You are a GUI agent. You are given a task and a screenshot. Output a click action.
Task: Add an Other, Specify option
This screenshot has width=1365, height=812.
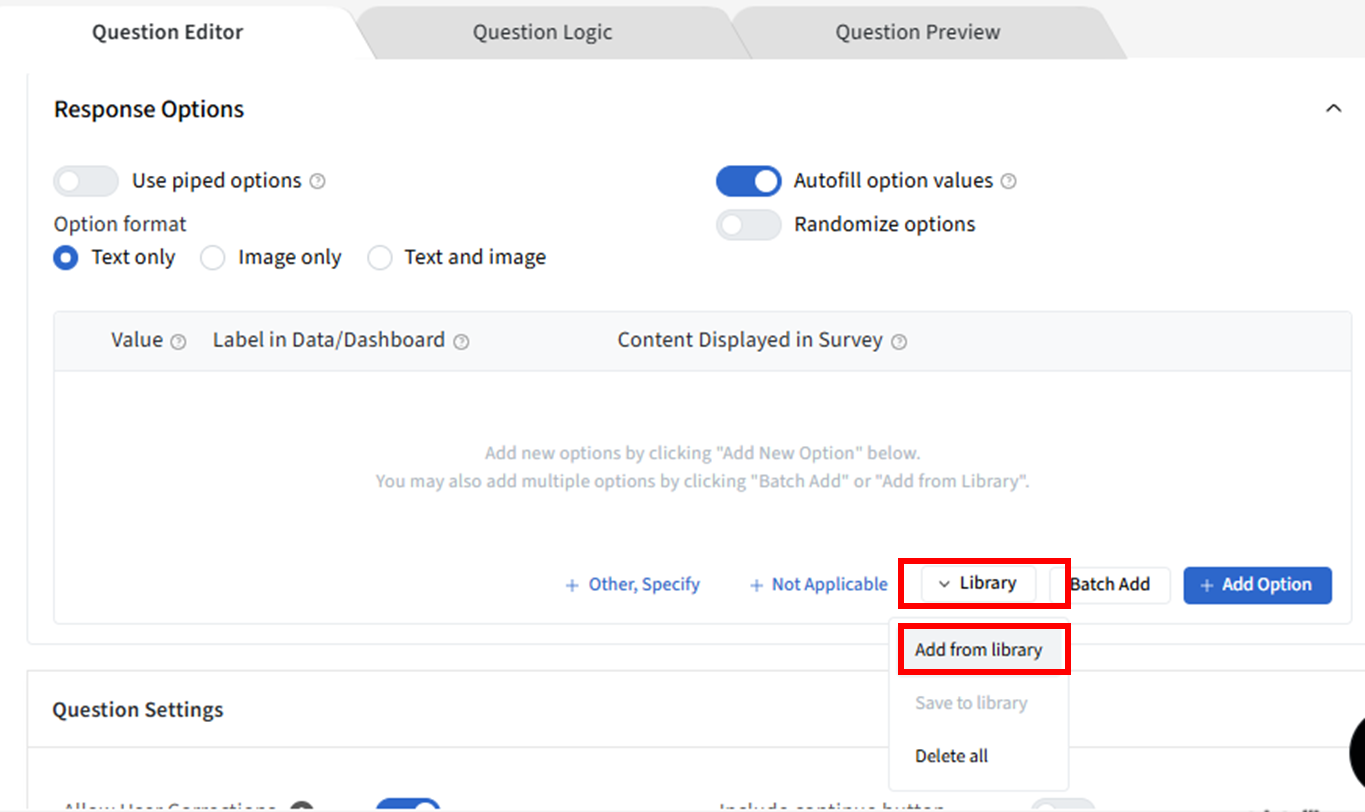633,585
